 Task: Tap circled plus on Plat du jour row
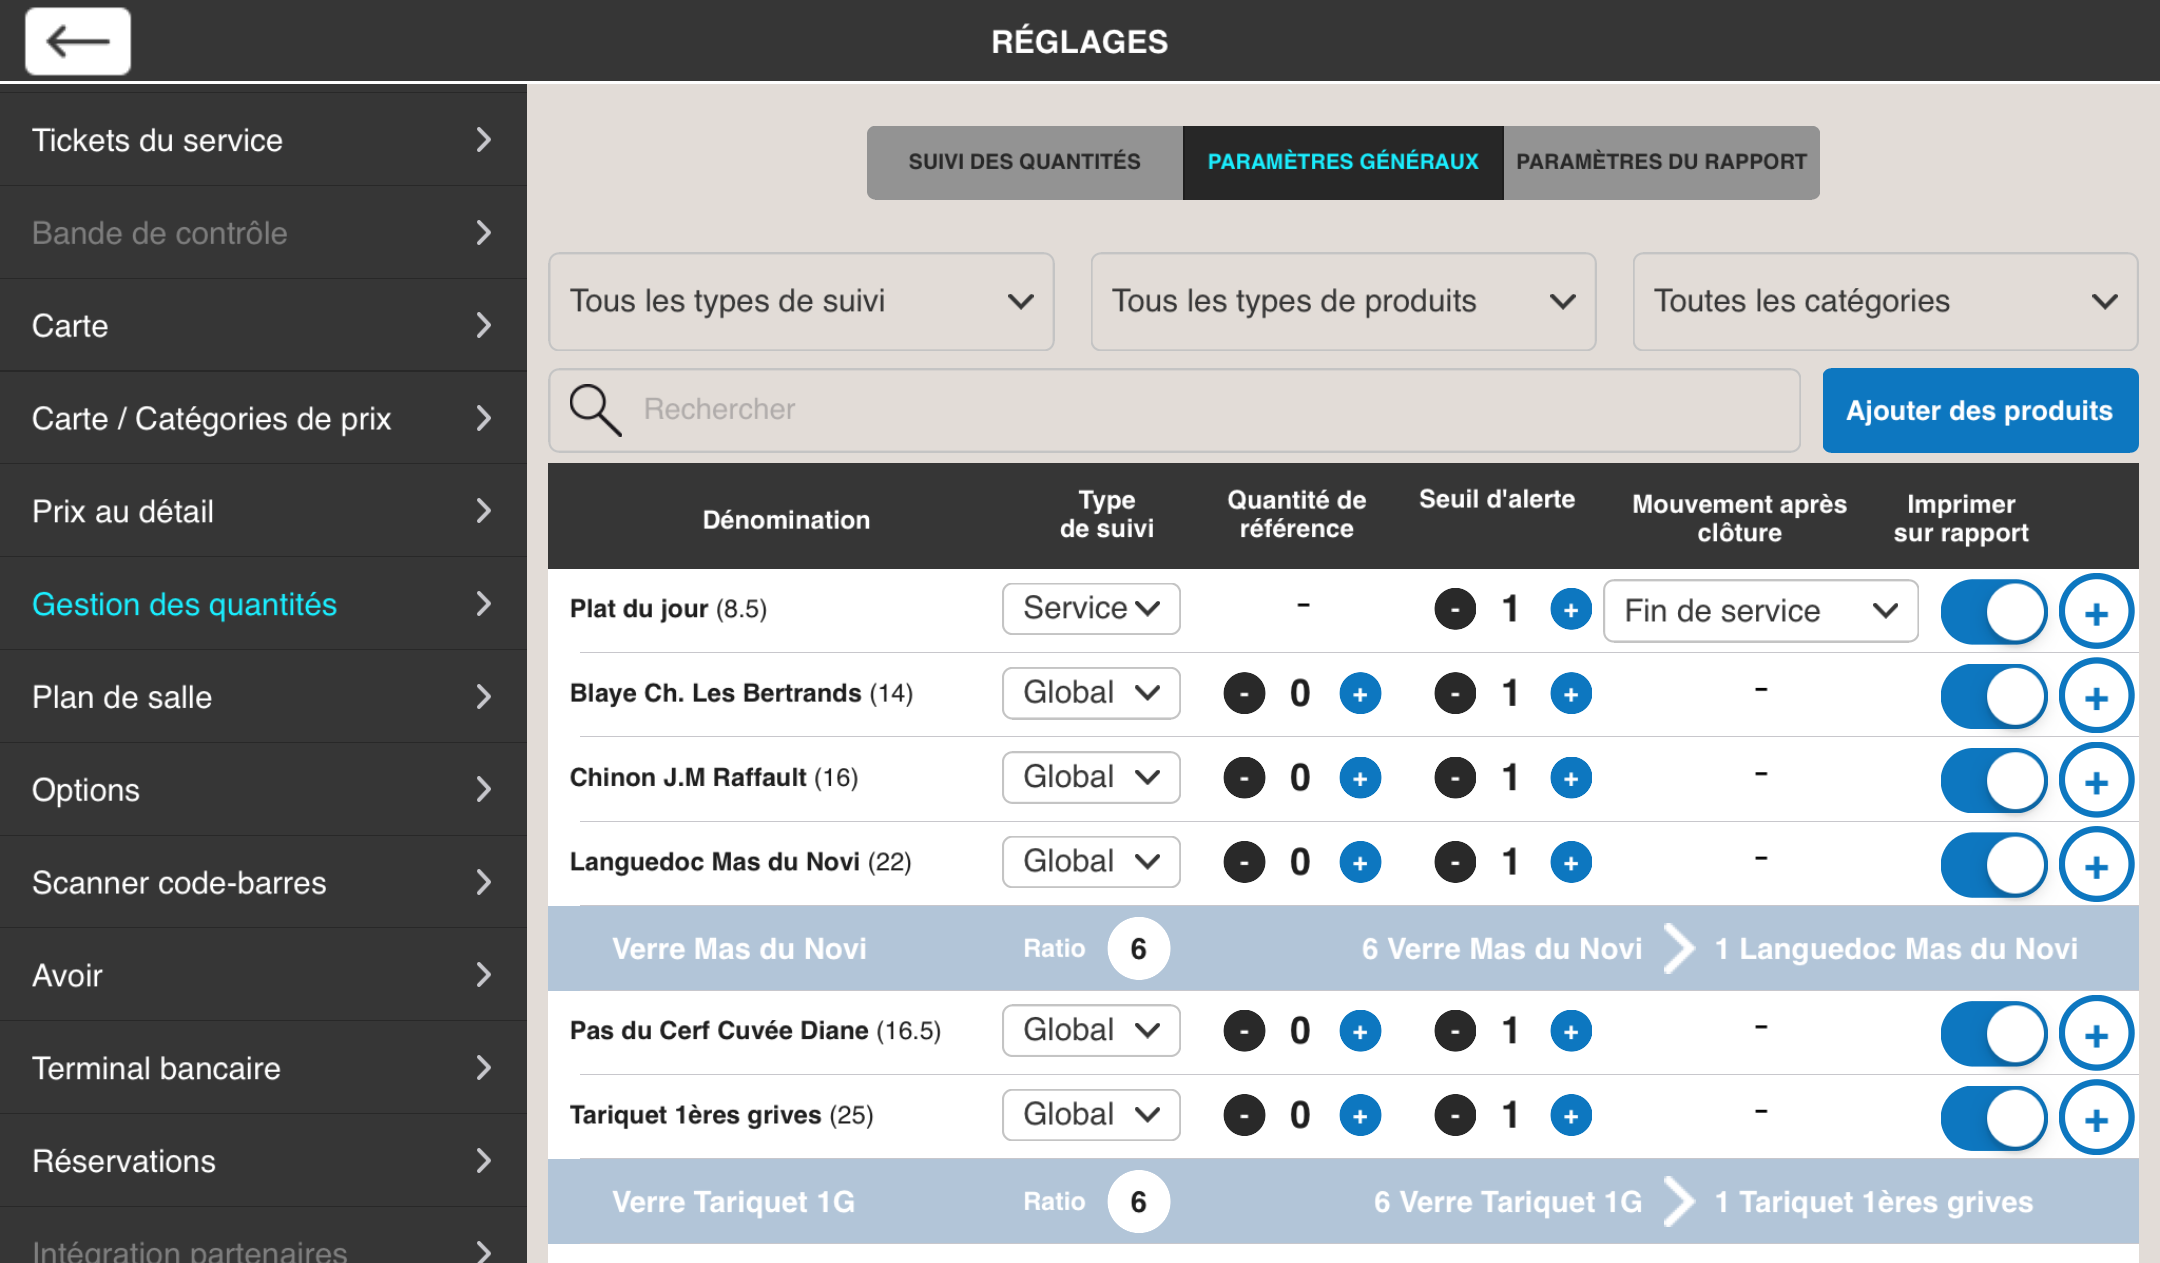point(2096,612)
